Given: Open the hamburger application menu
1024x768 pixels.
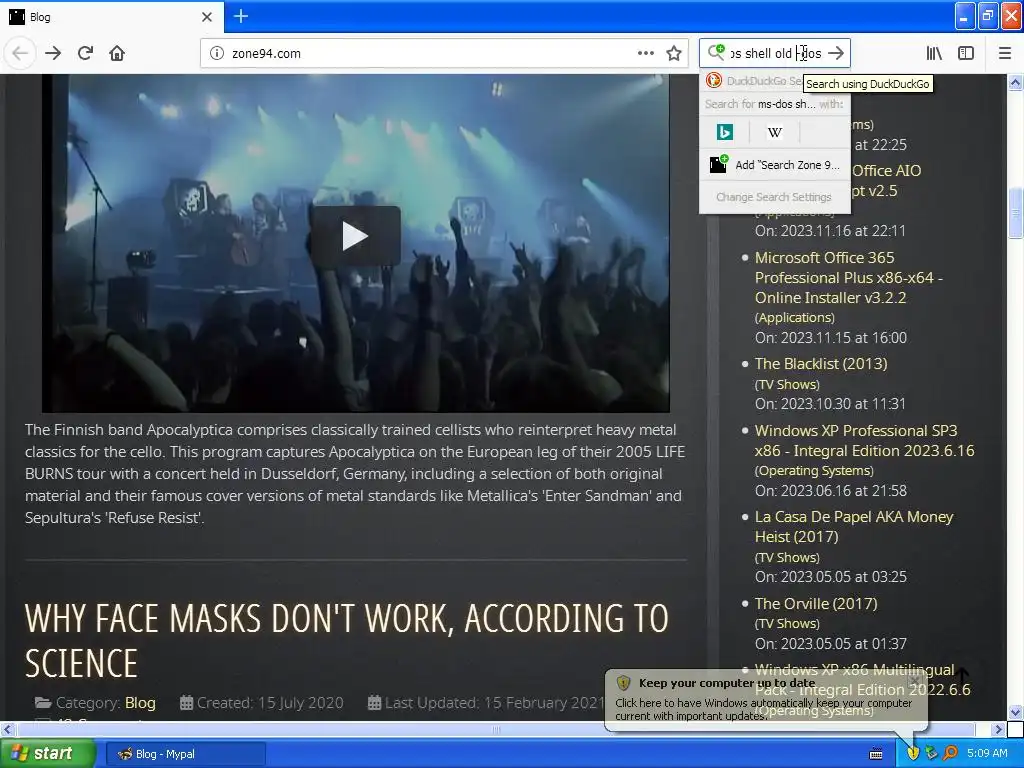Looking at the screenshot, I should tap(1004, 53).
